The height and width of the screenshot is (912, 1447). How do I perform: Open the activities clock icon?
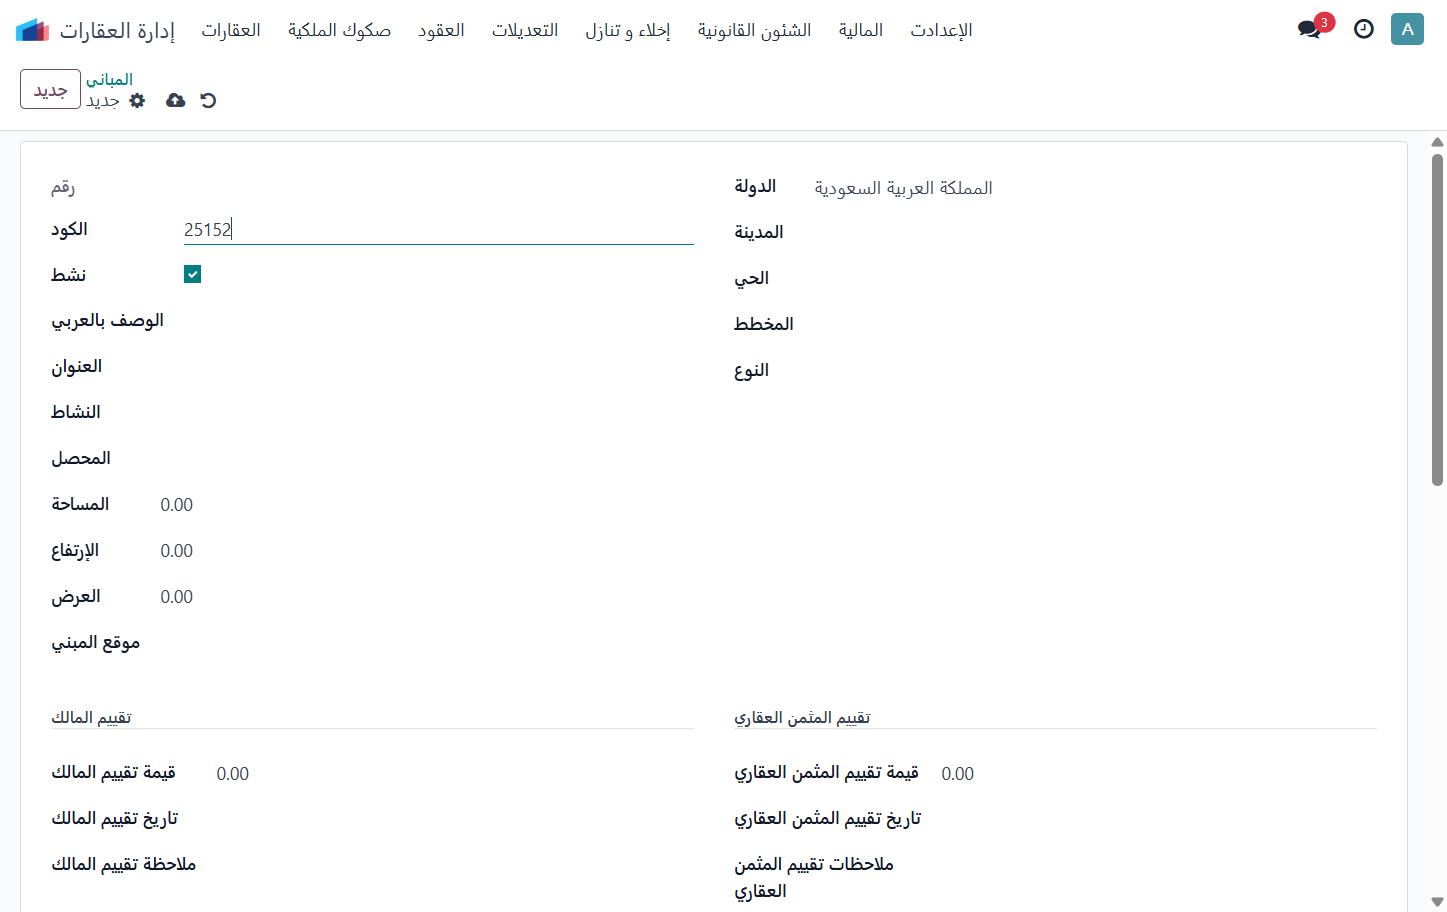tap(1364, 29)
